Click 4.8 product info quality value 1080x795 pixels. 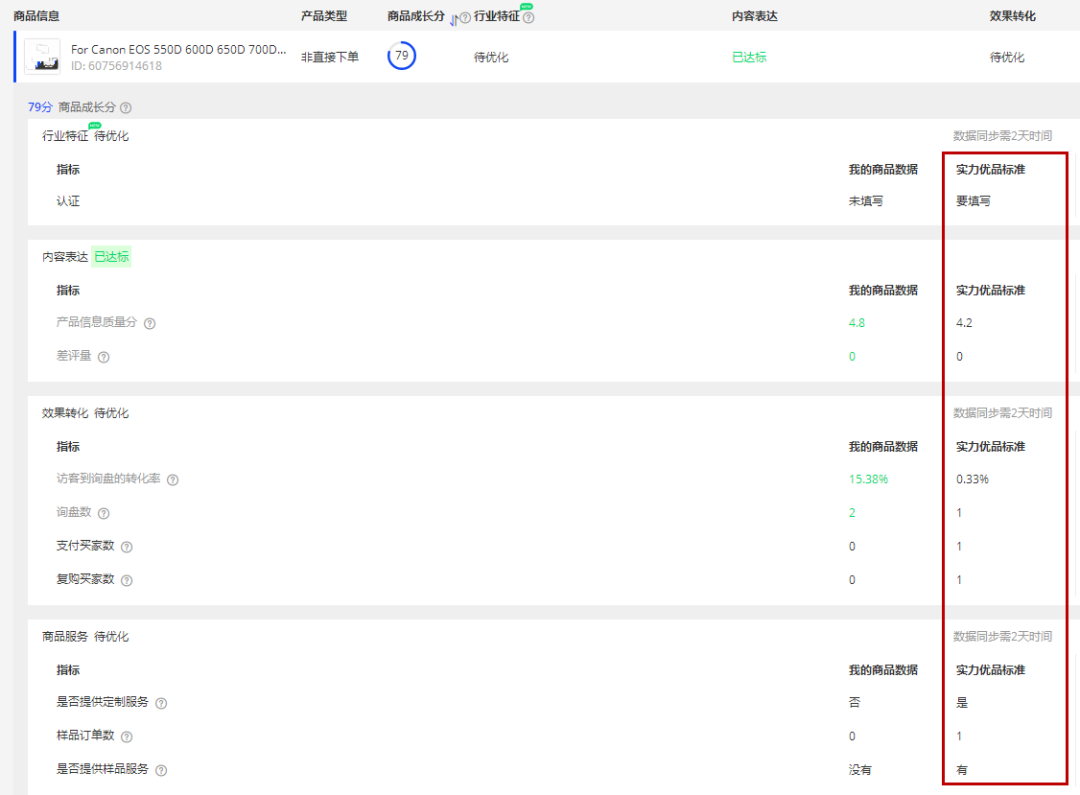(x=857, y=323)
